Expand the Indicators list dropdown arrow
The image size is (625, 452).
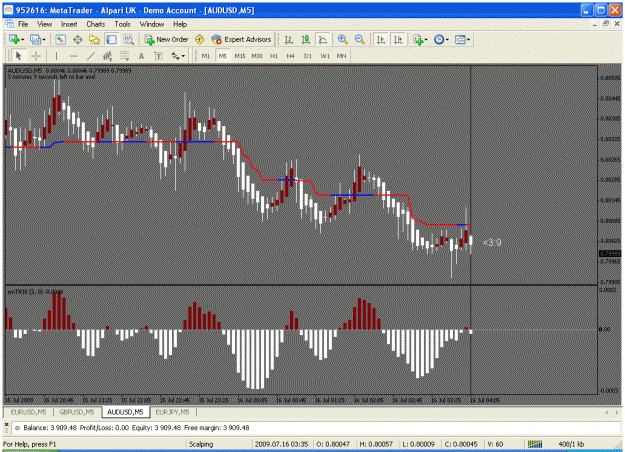426,39
